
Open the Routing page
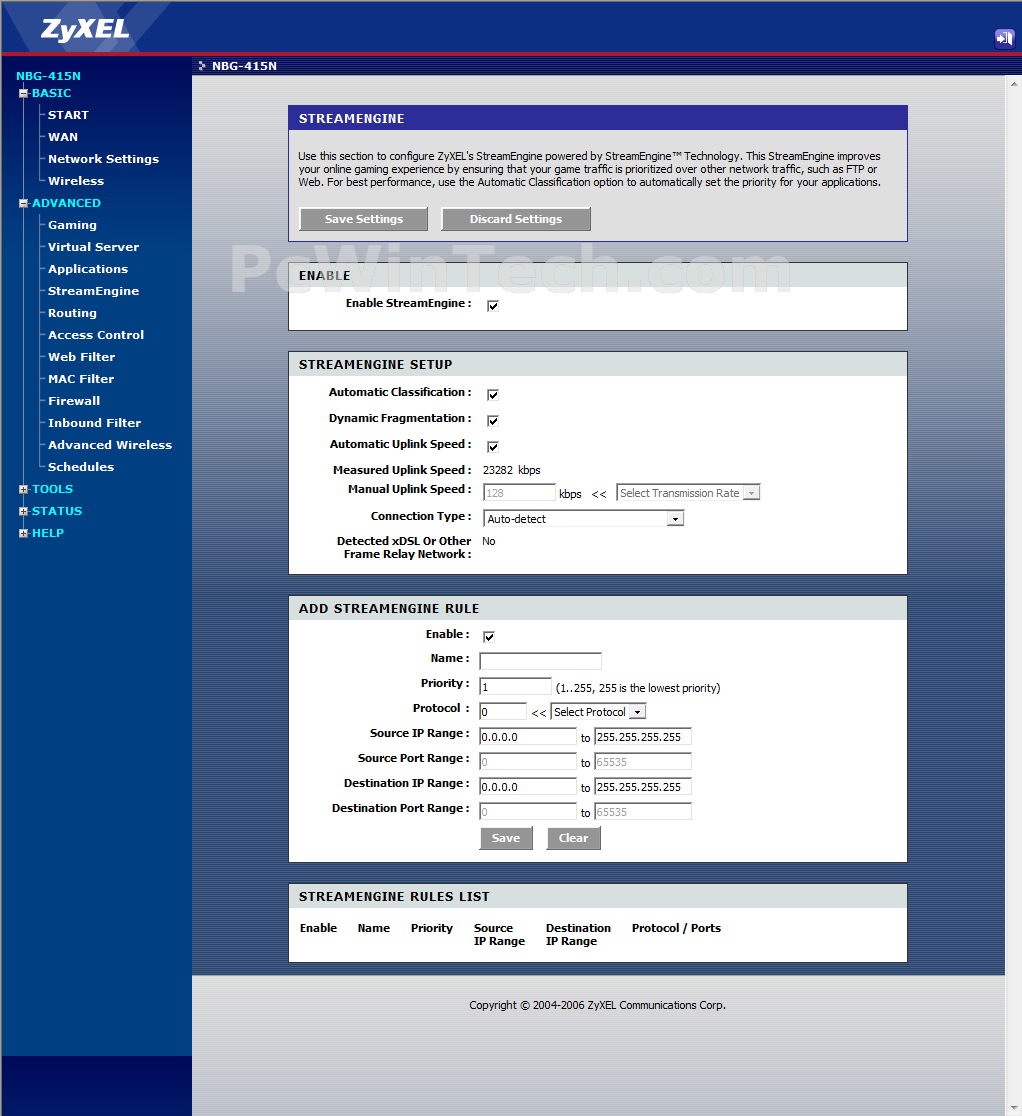[x=72, y=314]
